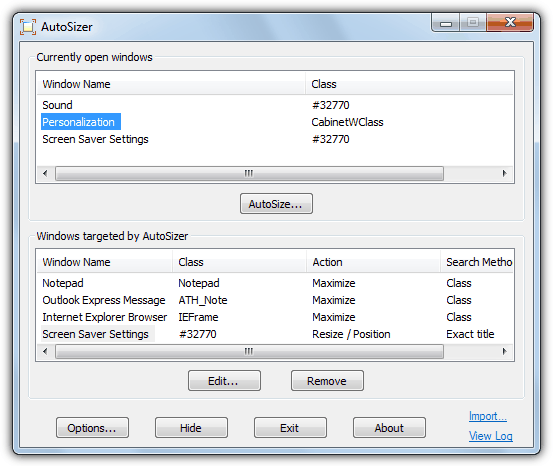Hide AutoSizer with the Hide button

(x=191, y=428)
